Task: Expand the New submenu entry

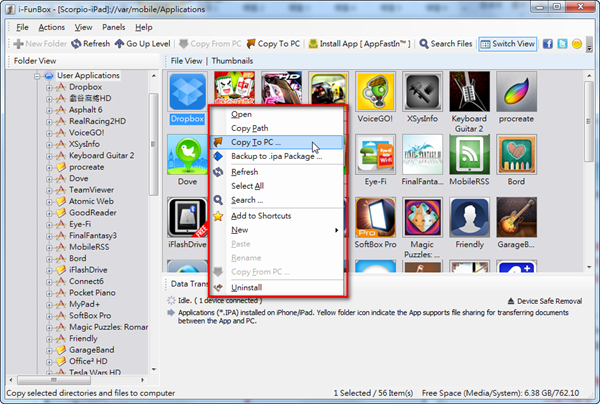Action: click(276, 230)
